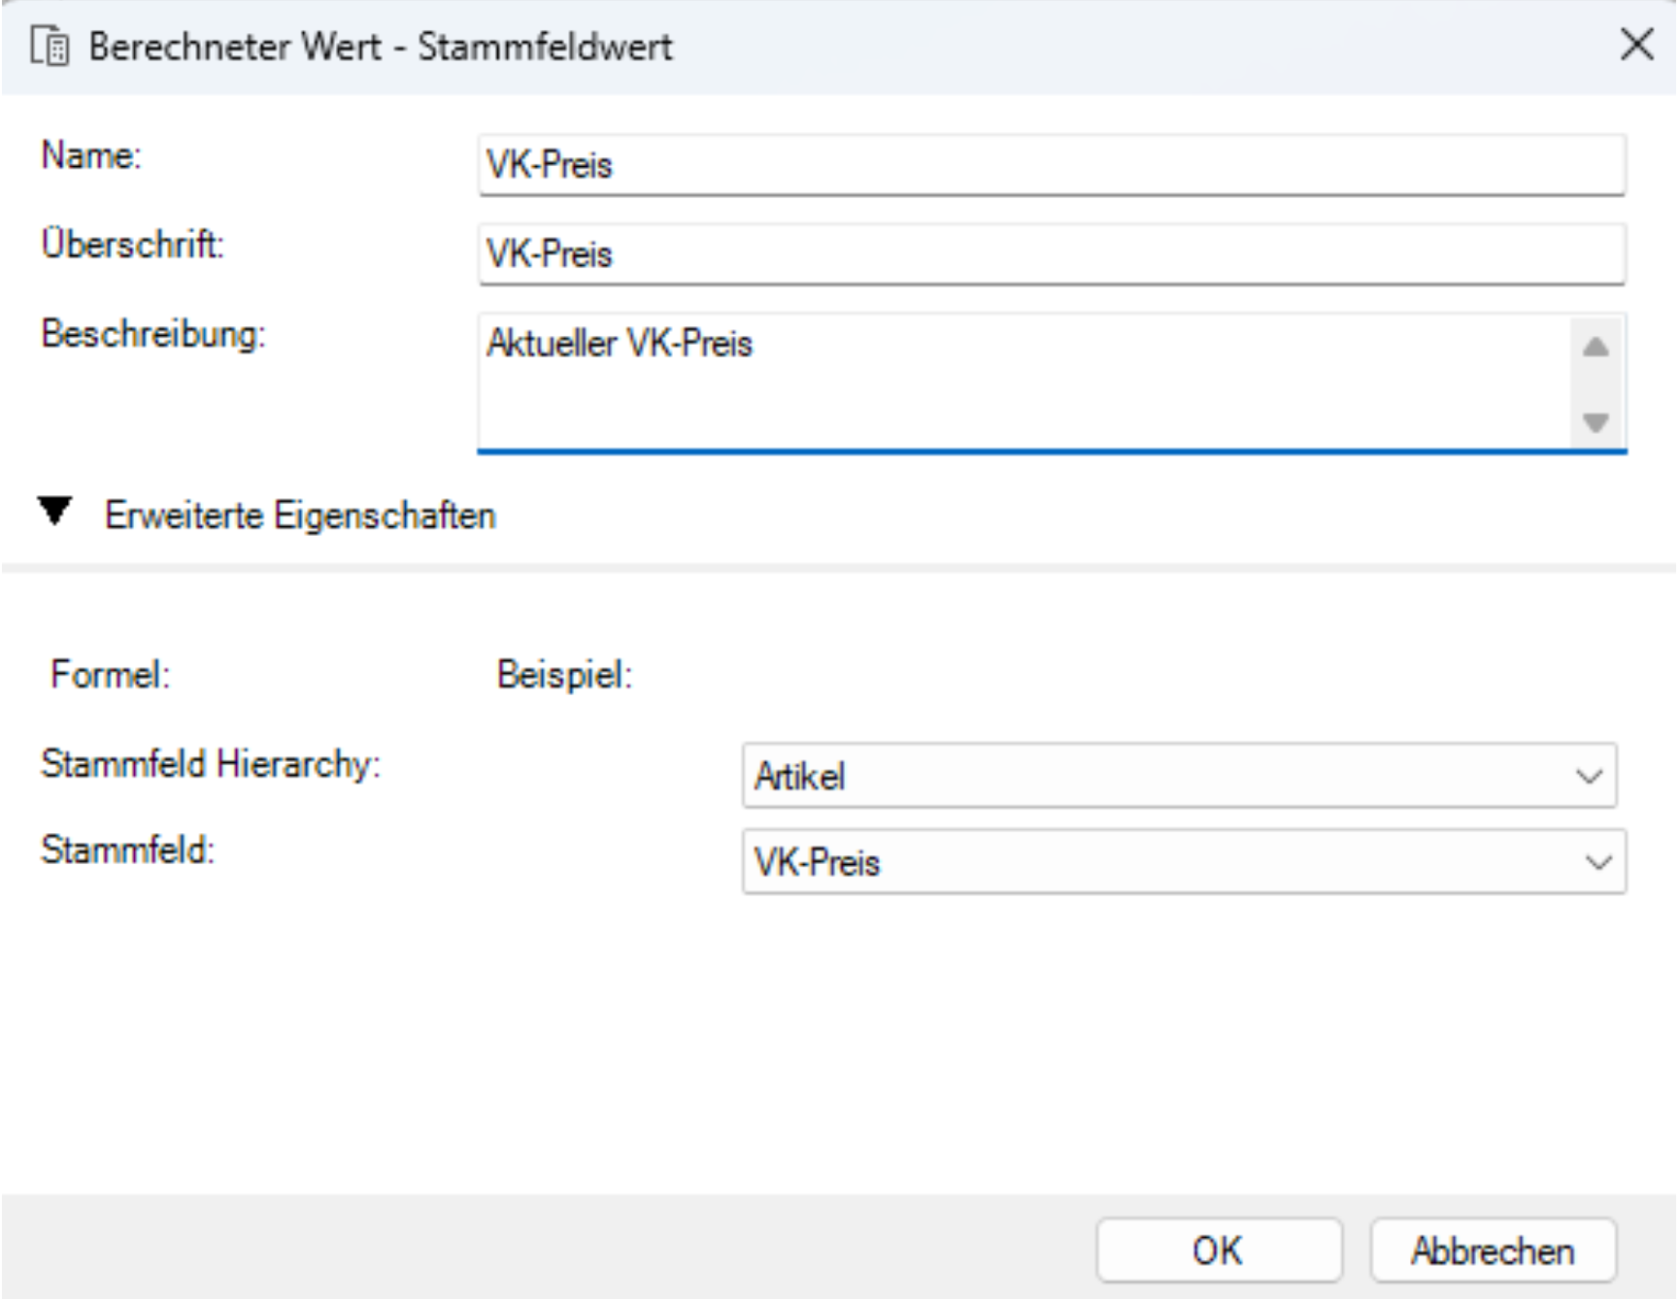
Task: Click the Name label
Action: click(x=91, y=156)
